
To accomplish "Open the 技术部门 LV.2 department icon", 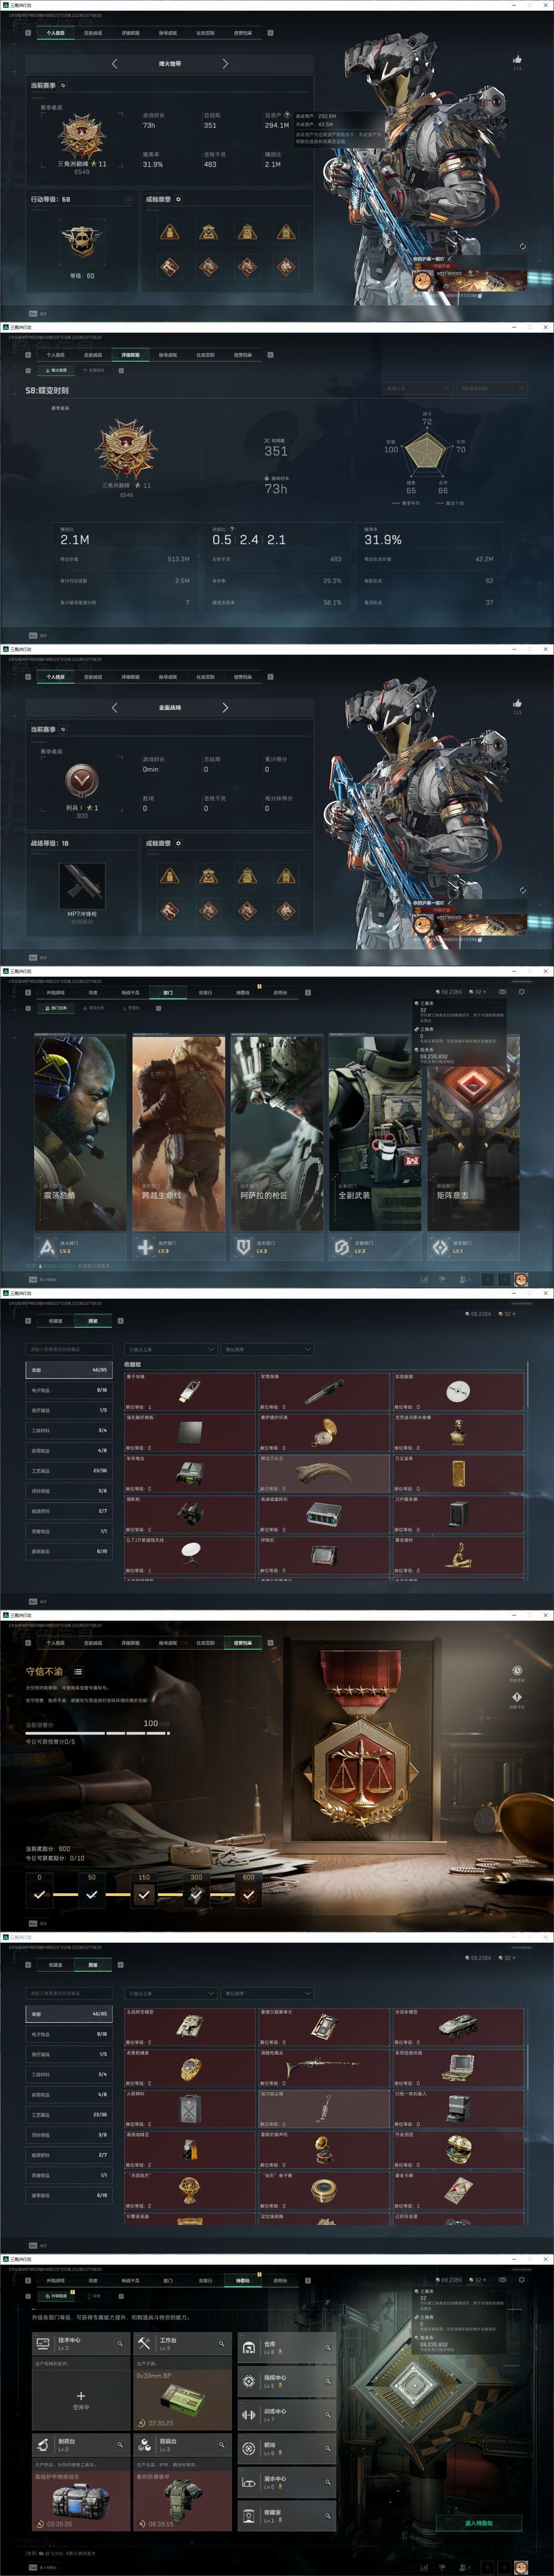I will pos(47,1247).
